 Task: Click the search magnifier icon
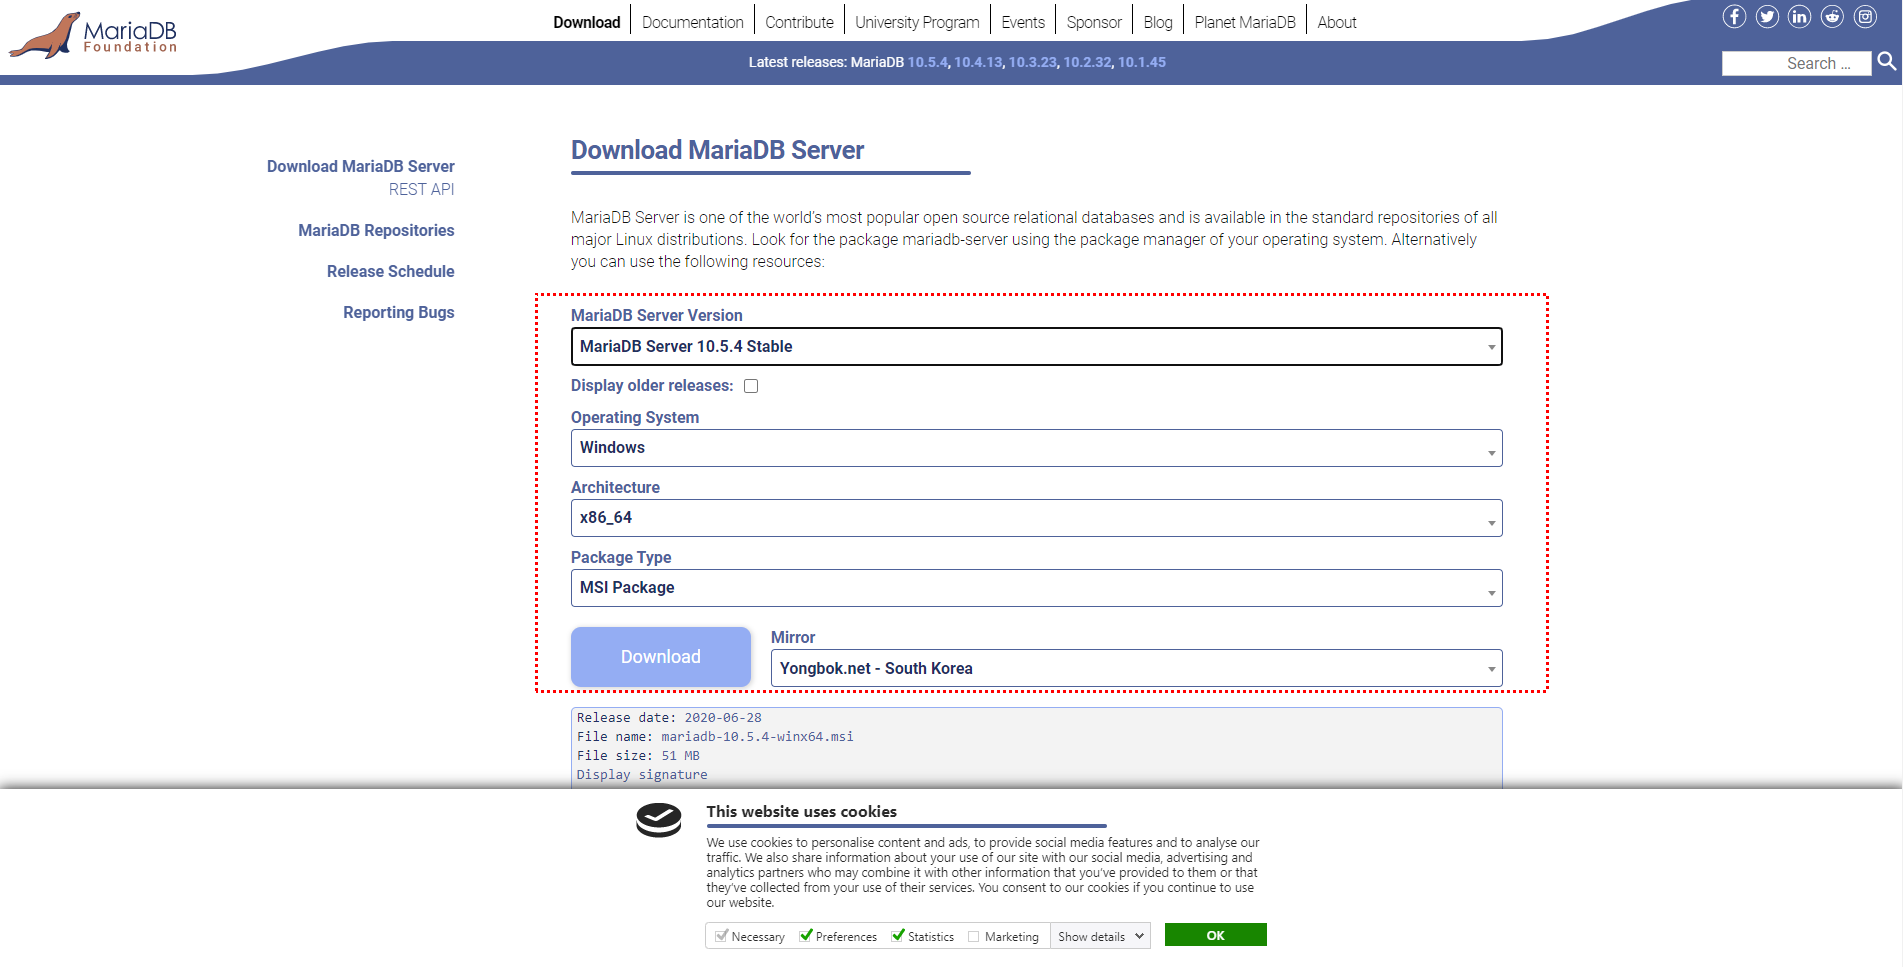pos(1886,62)
